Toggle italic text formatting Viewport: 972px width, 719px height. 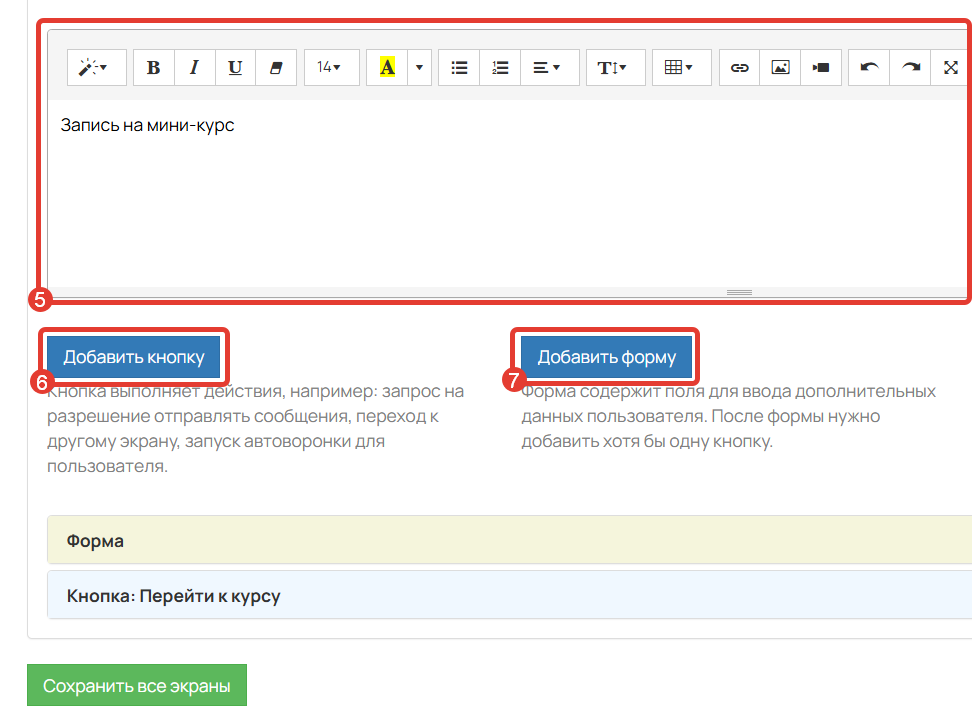tap(194, 68)
